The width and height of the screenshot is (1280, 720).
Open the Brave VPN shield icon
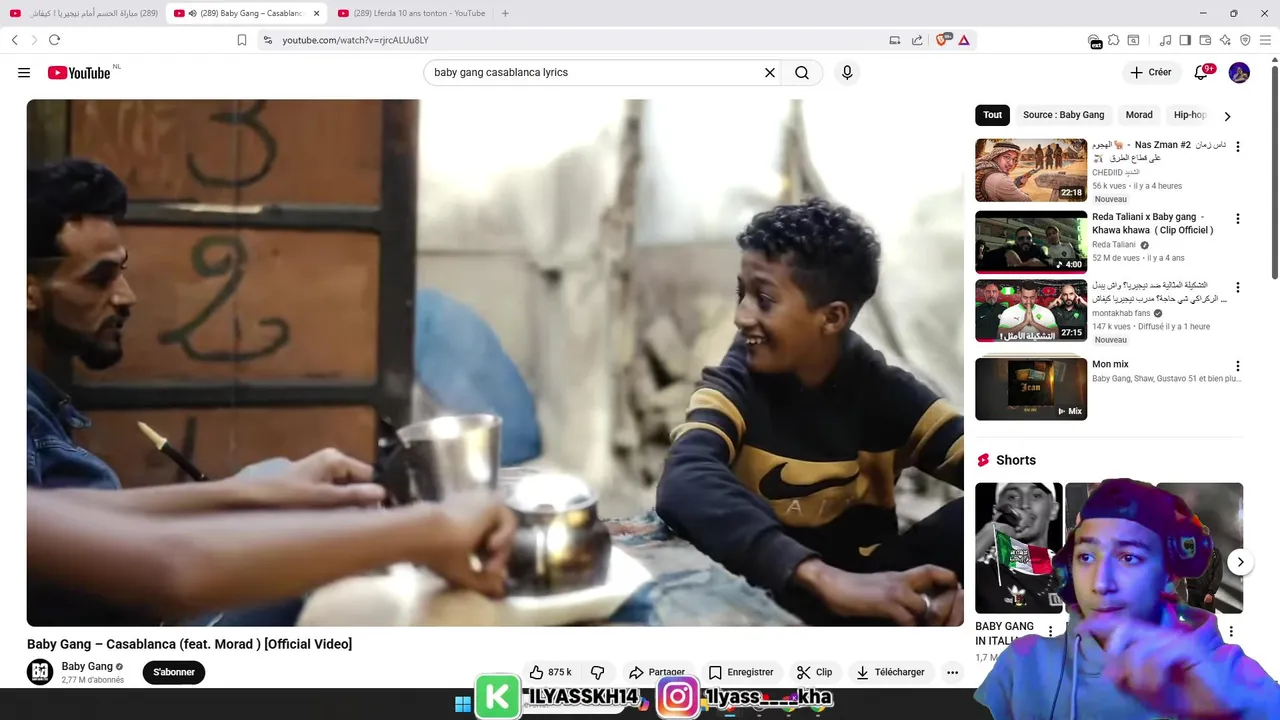tap(1245, 40)
